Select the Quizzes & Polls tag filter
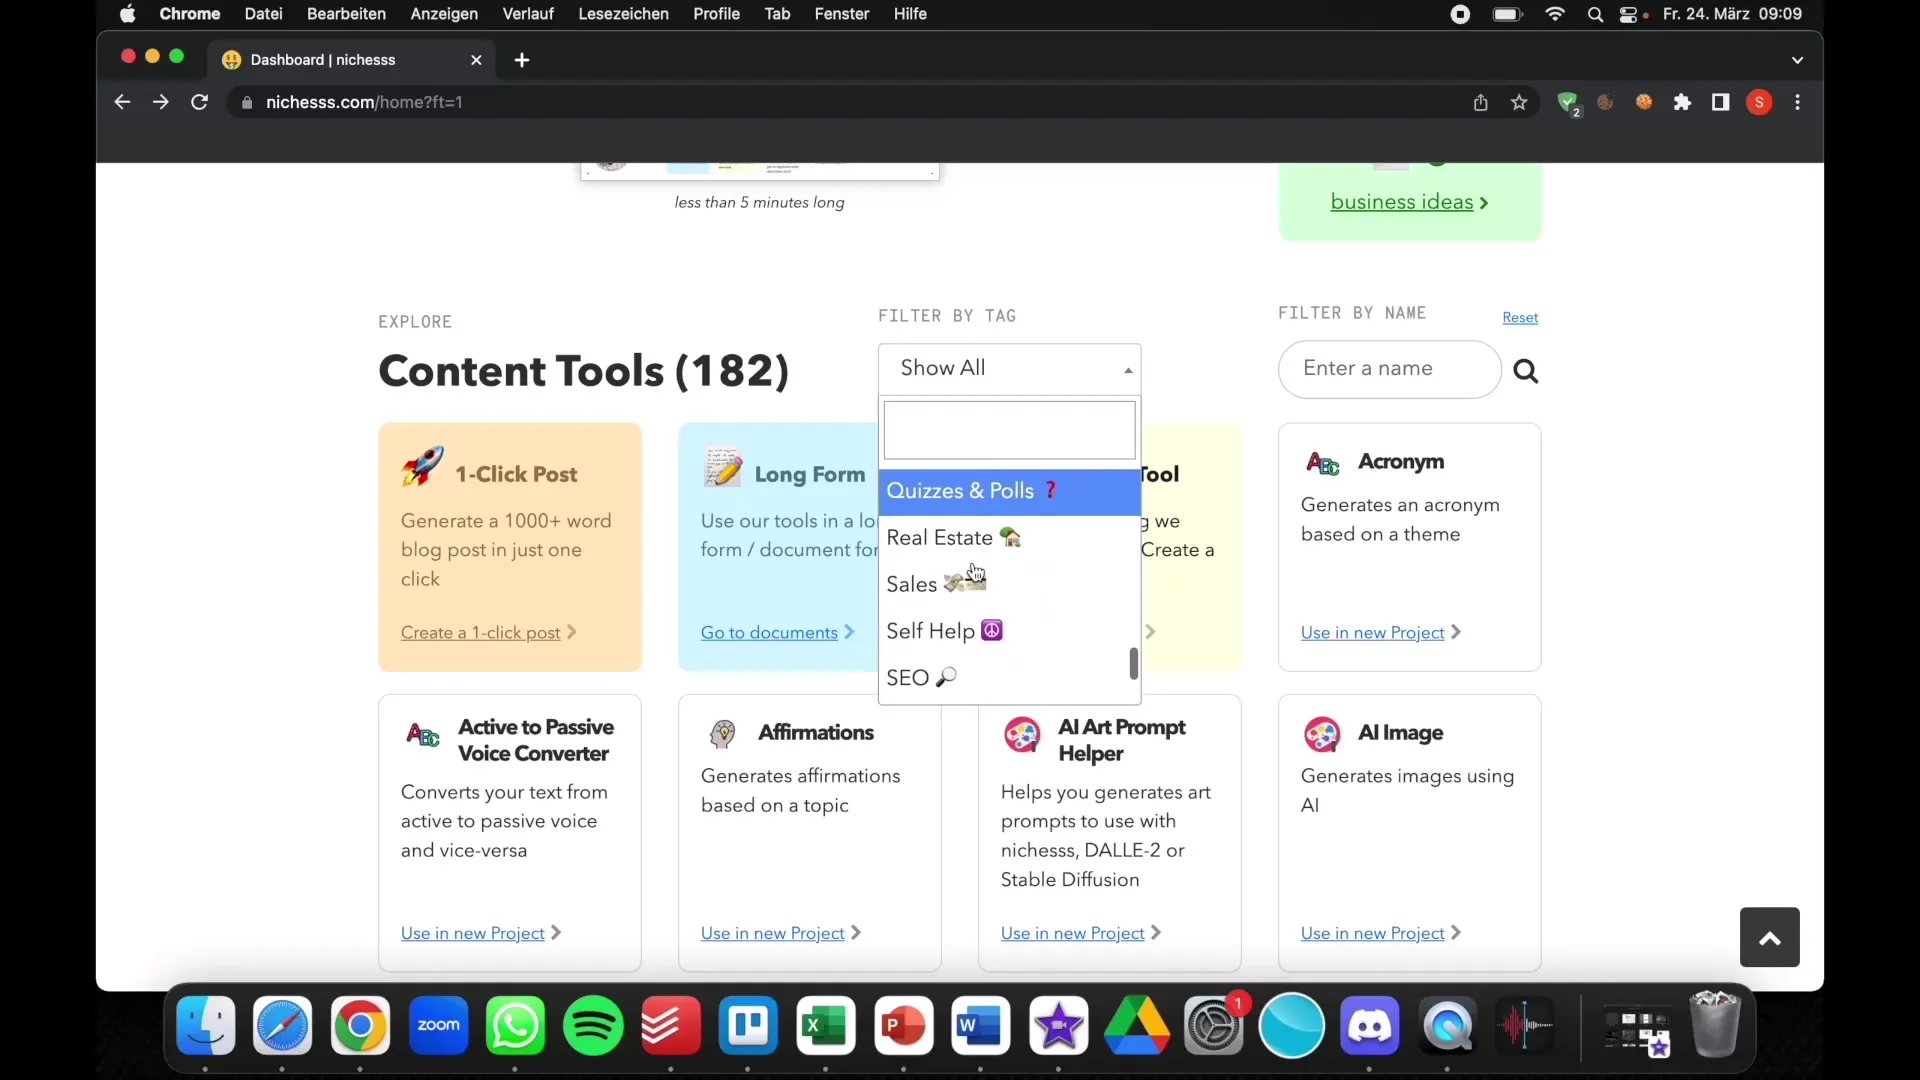 pos(1007,491)
